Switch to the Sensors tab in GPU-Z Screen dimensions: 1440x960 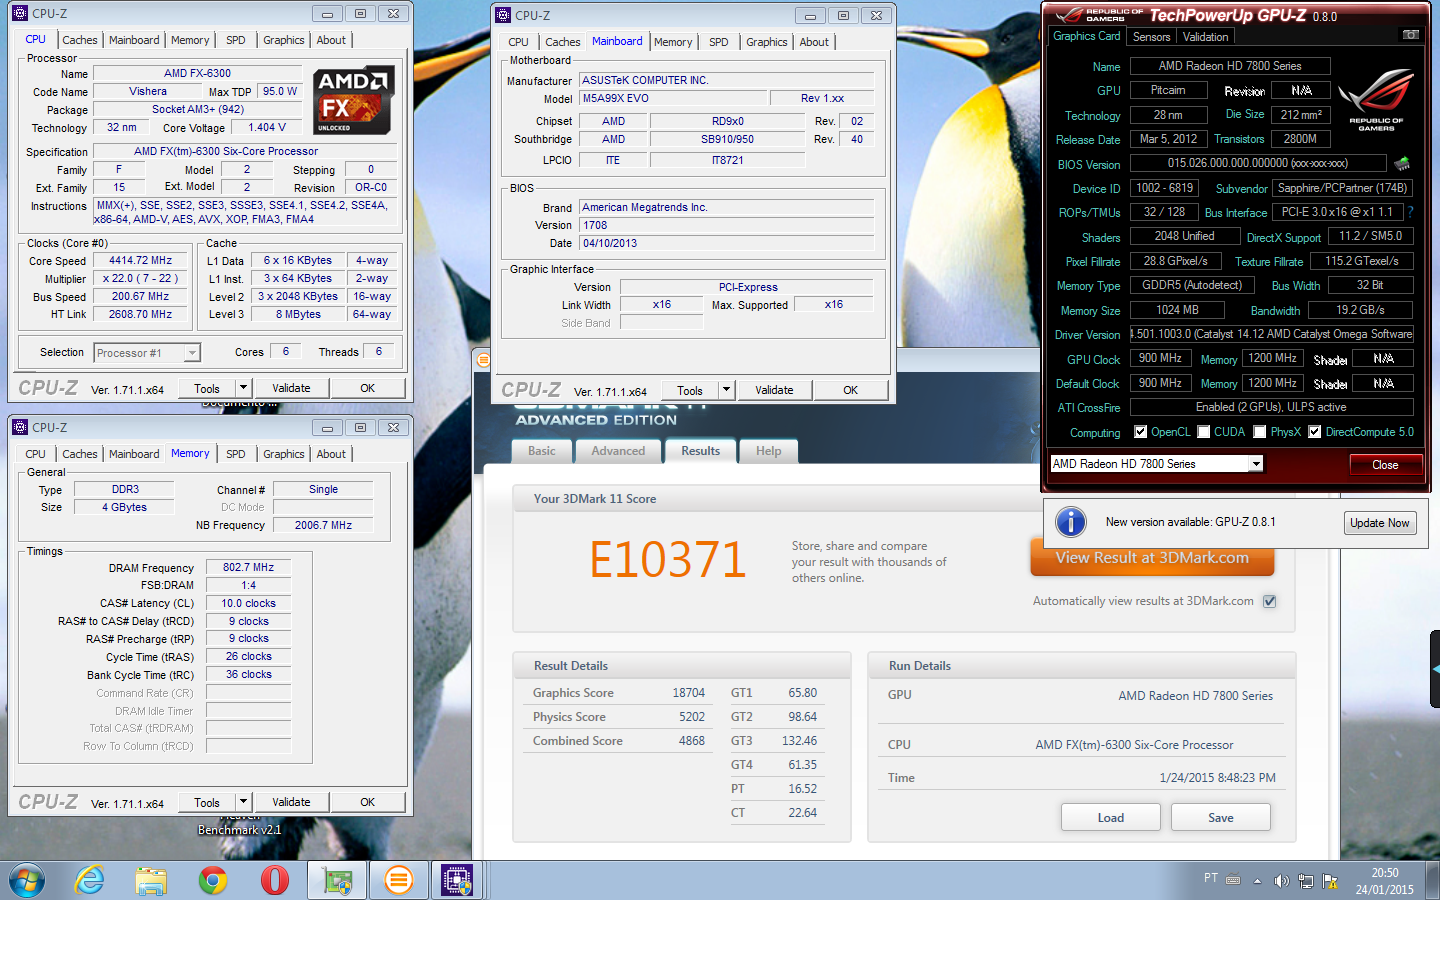(1151, 37)
